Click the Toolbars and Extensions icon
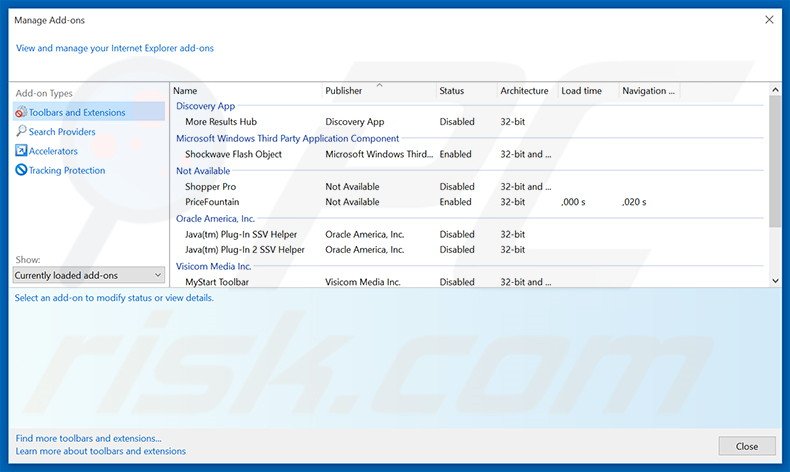Viewport: 790px width, 472px height. point(21,112)
